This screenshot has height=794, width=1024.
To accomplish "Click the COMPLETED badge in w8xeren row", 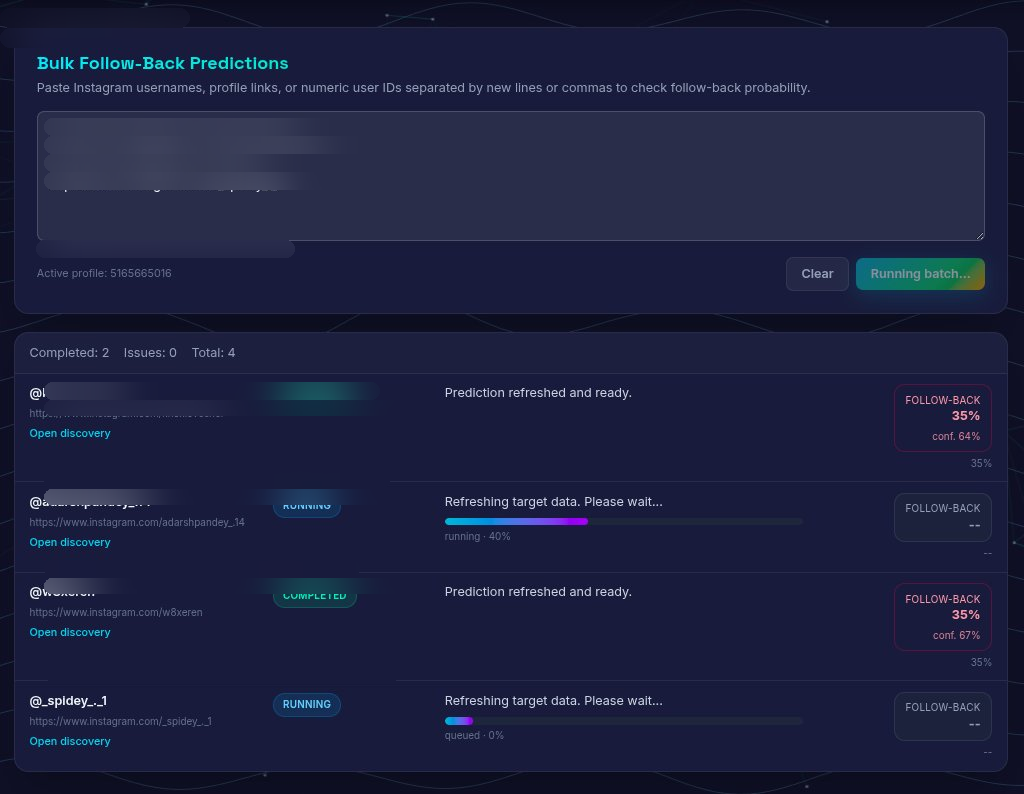I will click(x=314, y=596).
